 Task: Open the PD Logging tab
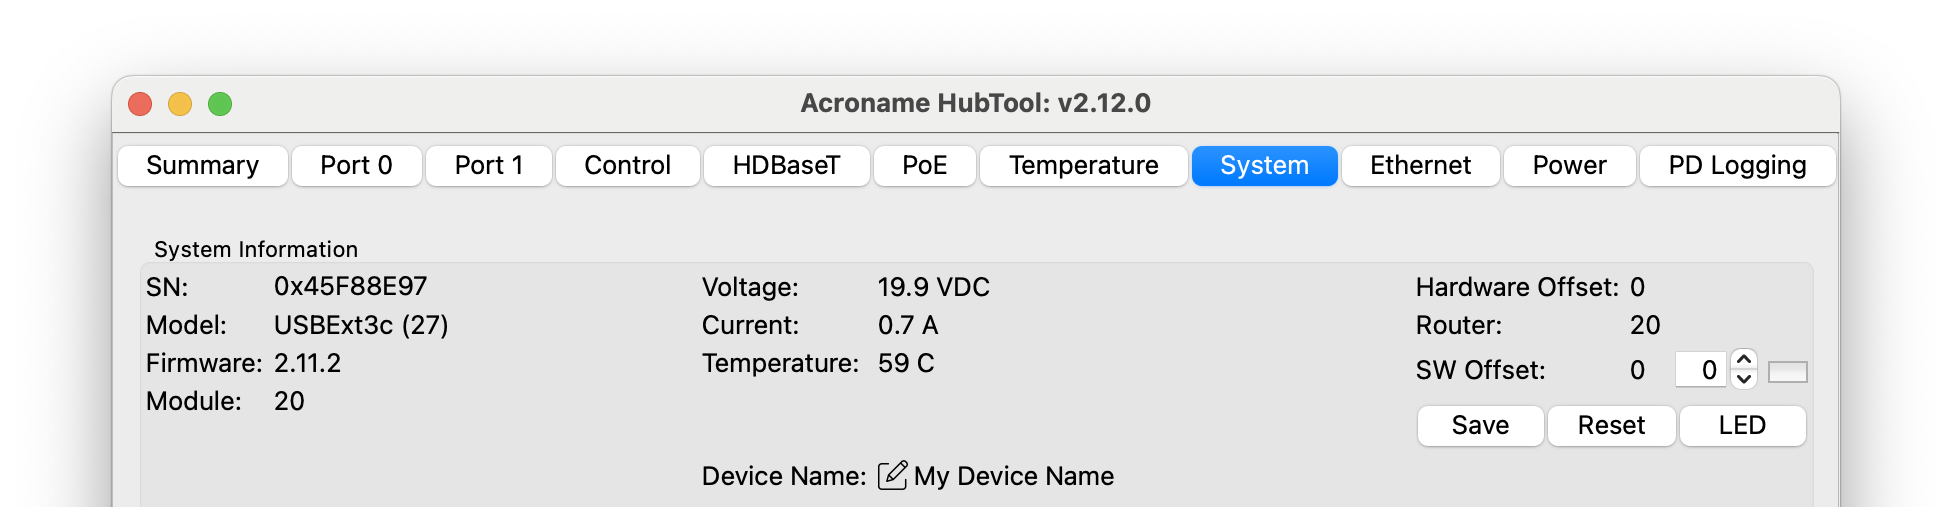coord(1737,166)
